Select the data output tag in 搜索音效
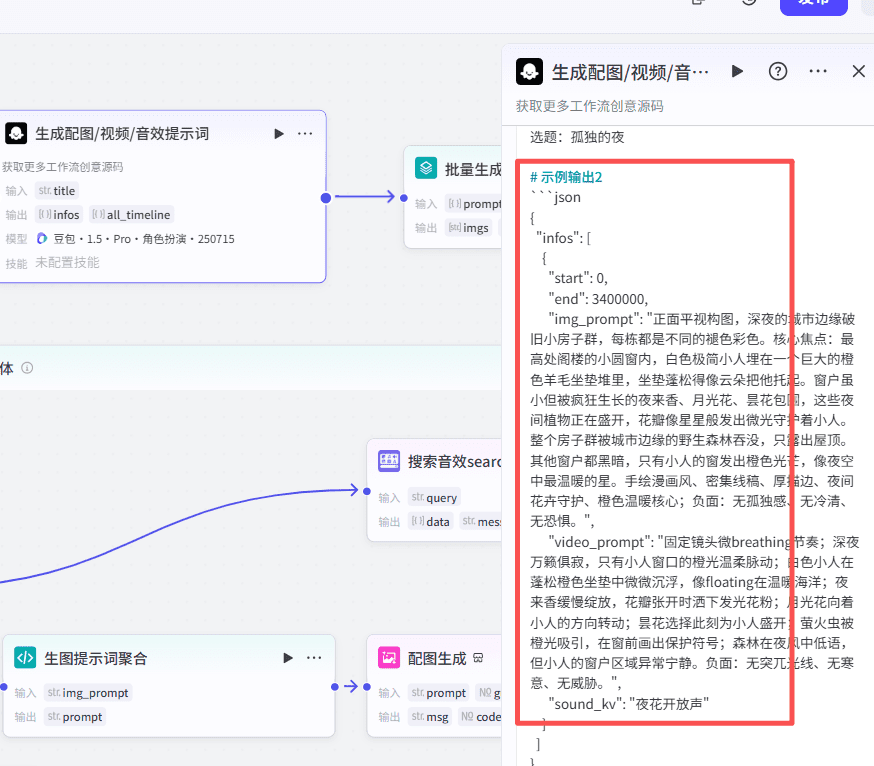Screen dimensions: 874x766 (430, 521)
